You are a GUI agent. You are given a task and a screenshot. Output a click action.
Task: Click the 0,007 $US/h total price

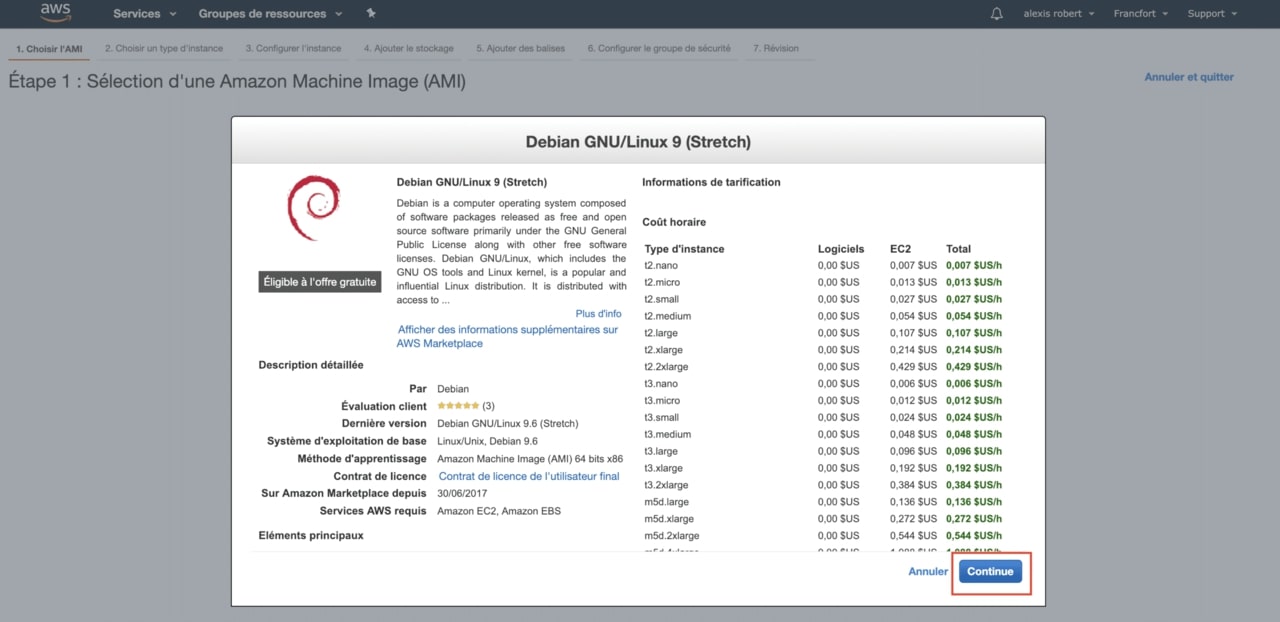974,265
